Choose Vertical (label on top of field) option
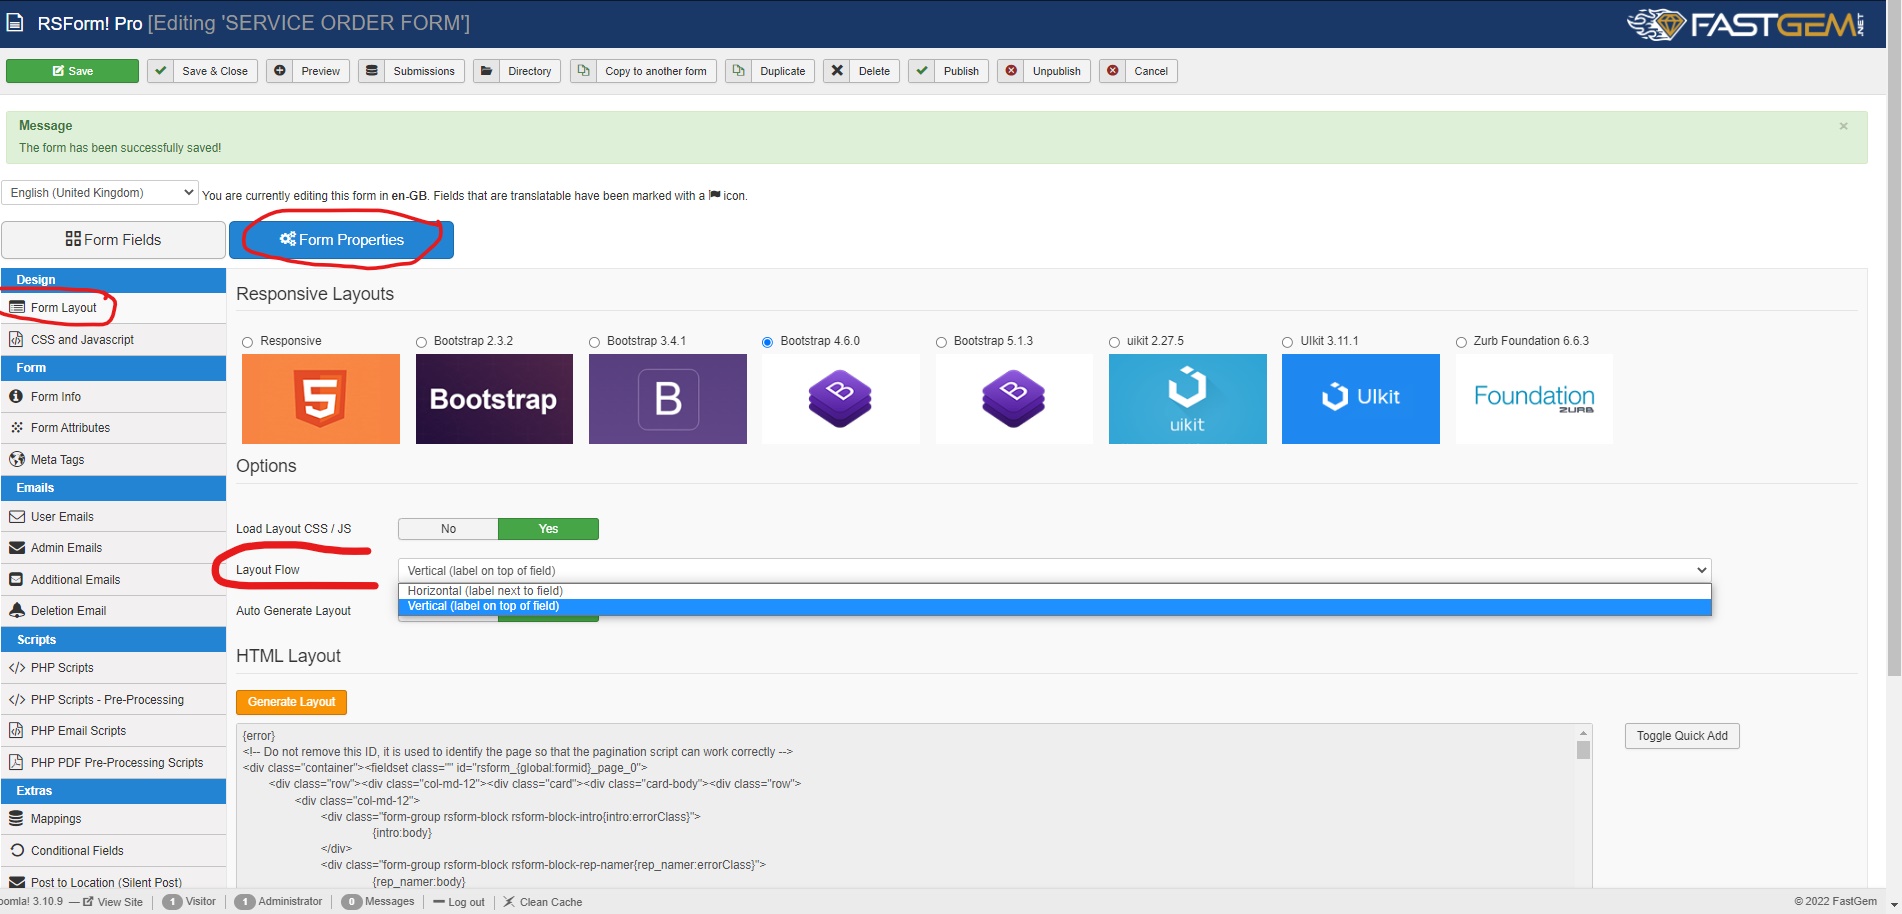Viewport: 1902px width, 914px height. tap(1055, 607)
